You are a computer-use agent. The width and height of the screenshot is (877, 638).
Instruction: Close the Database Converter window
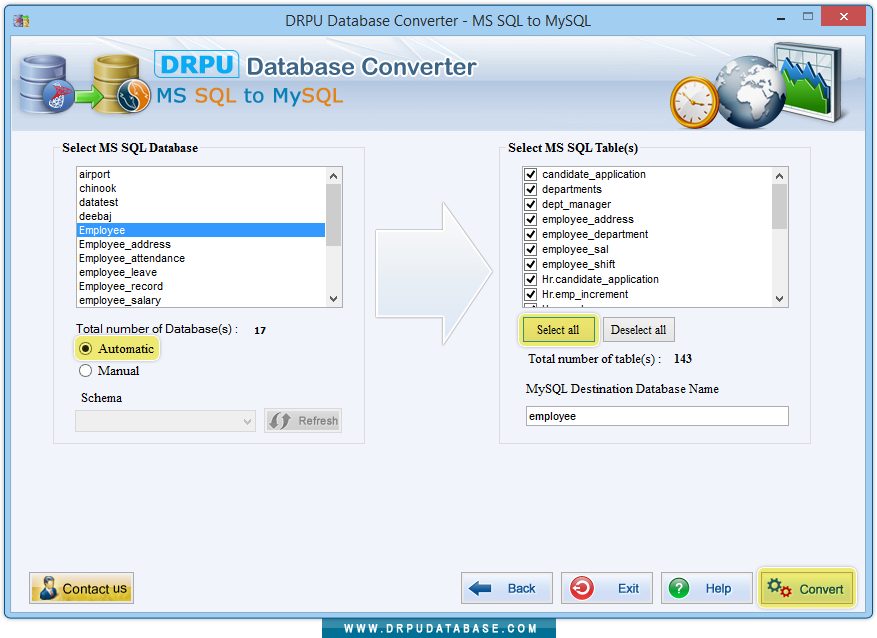click(x=843, y=17)
